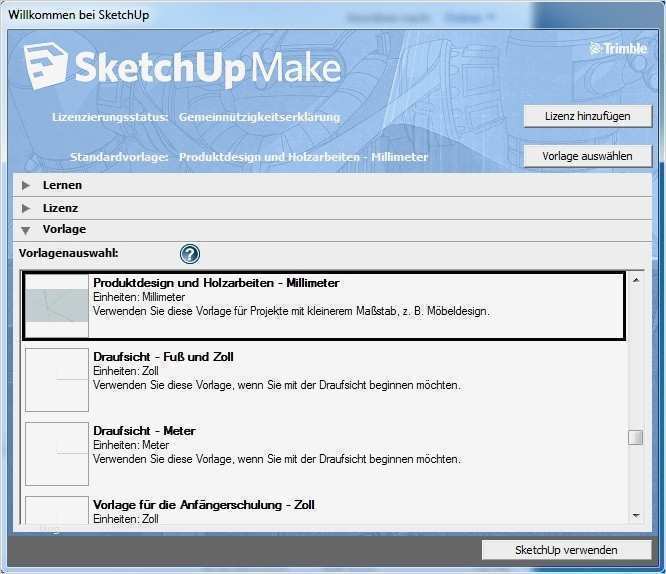Click the template list scrollbar thumb
The image size is (666, 574).
(x=635, y=437)
